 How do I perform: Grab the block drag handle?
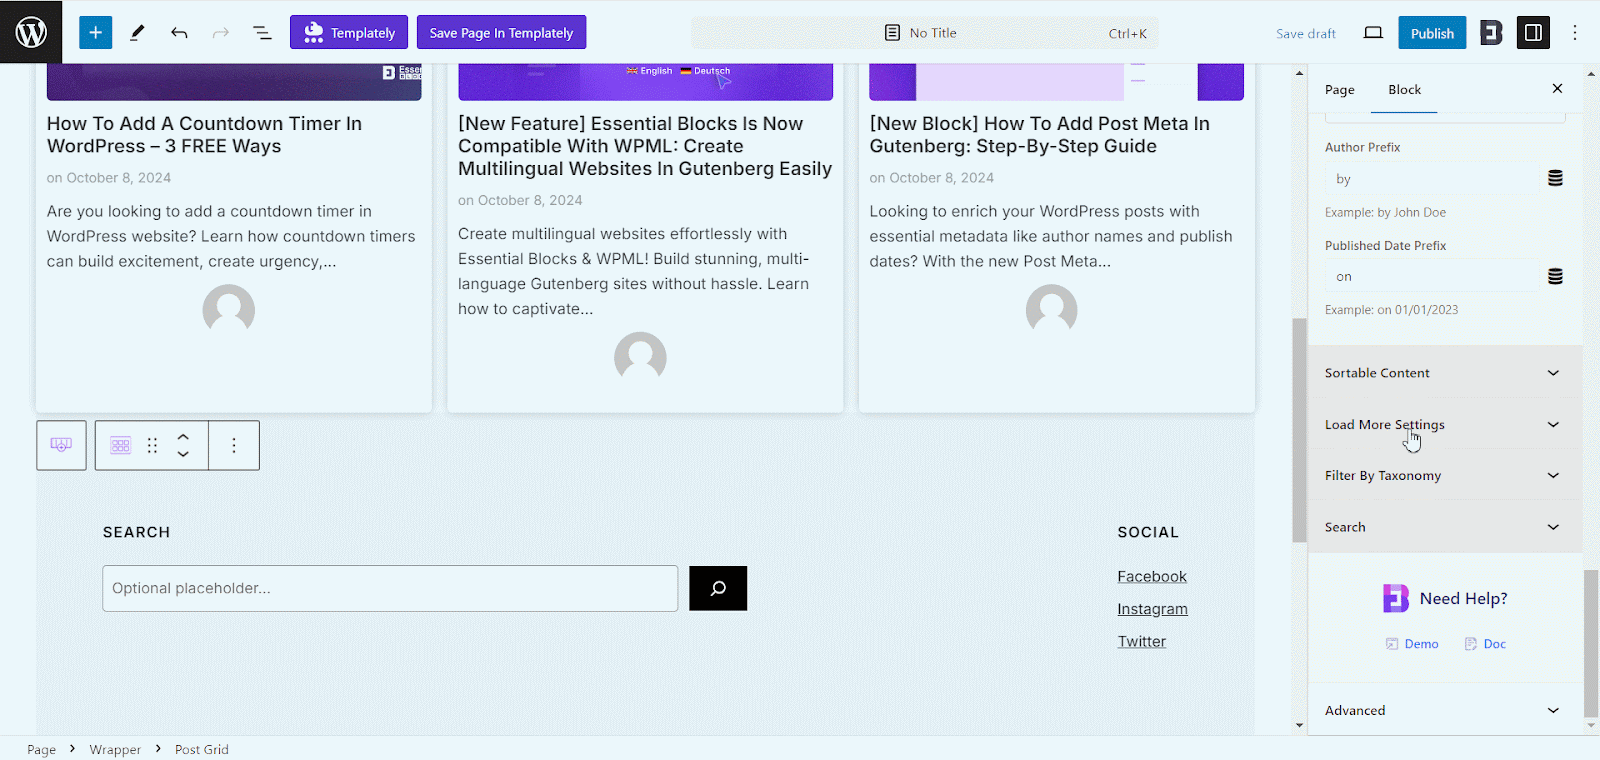coord(152,445)
